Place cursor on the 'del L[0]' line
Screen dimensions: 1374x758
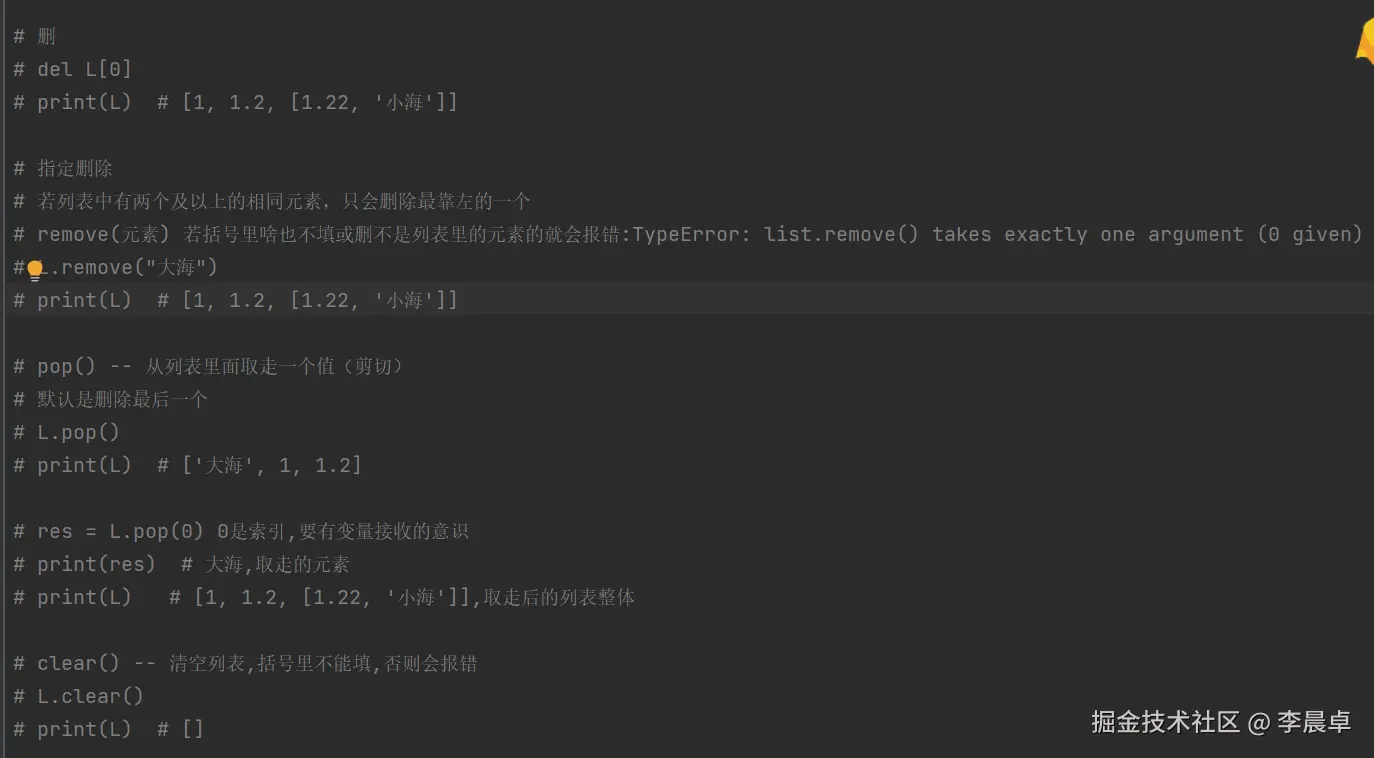tap(84, 69)
